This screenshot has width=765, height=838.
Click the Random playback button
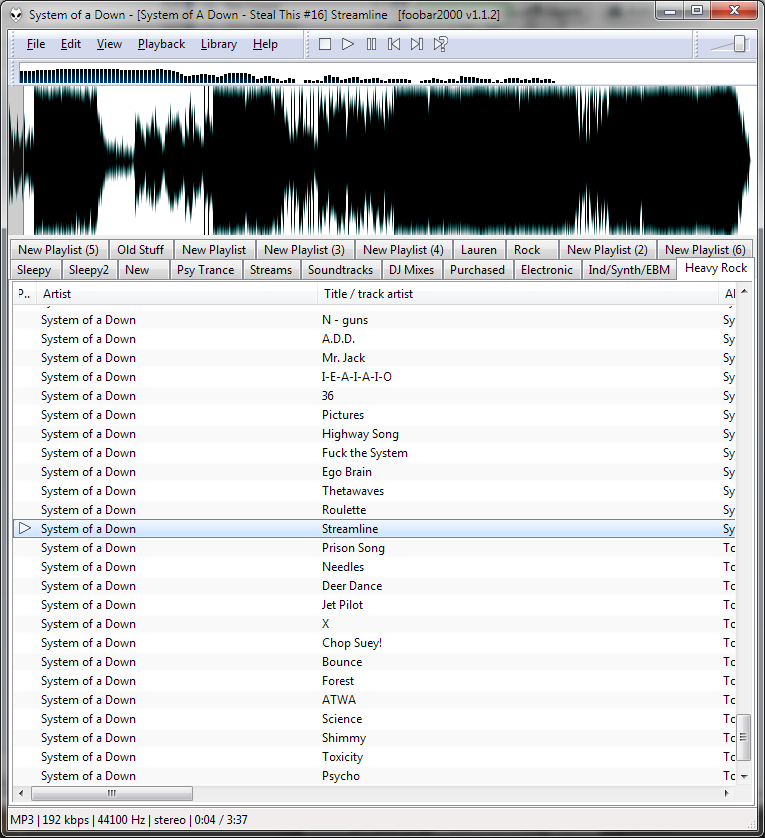point(441,44)
